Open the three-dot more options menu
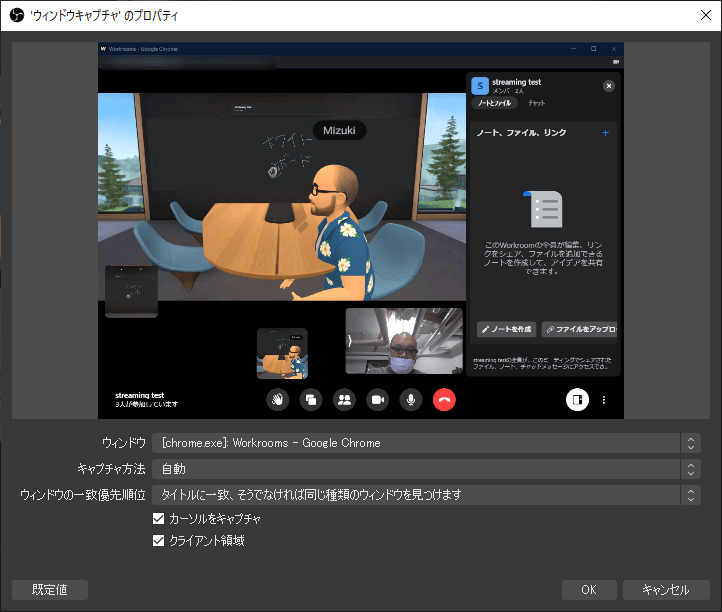This screenshot has width=722, height=612. [x=604, y=399]
